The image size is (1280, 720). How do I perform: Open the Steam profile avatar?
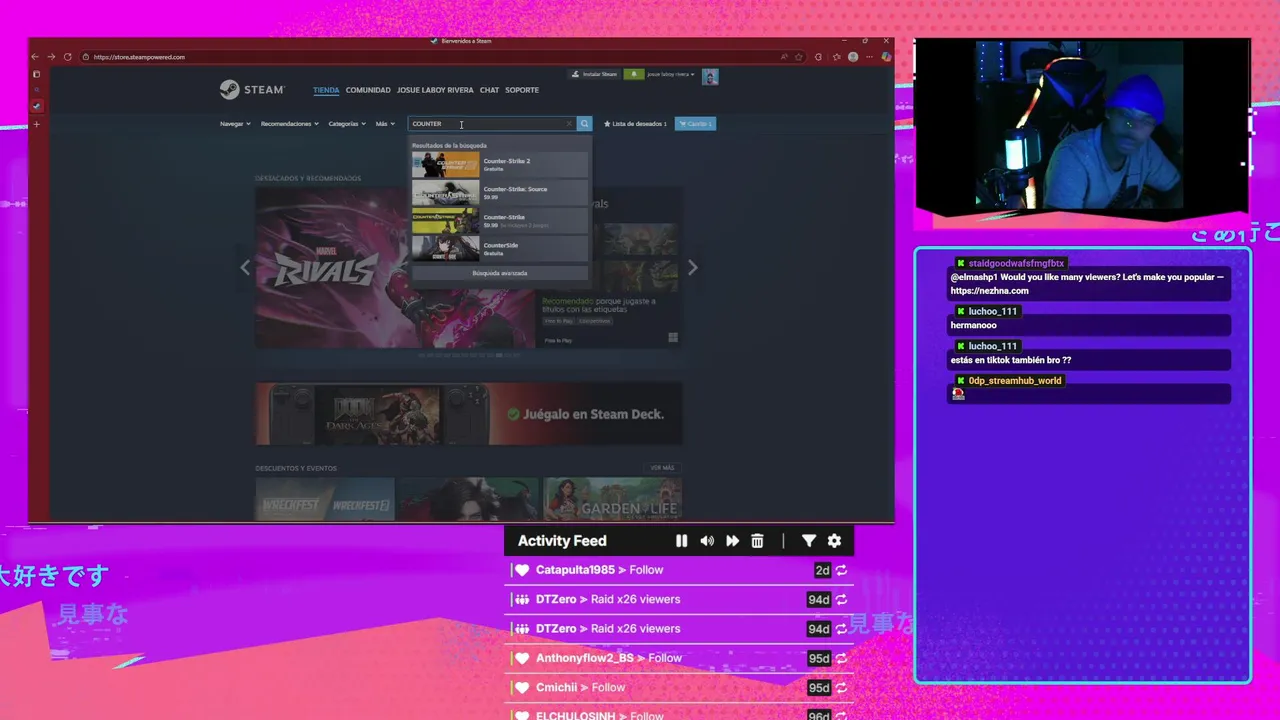710,76
